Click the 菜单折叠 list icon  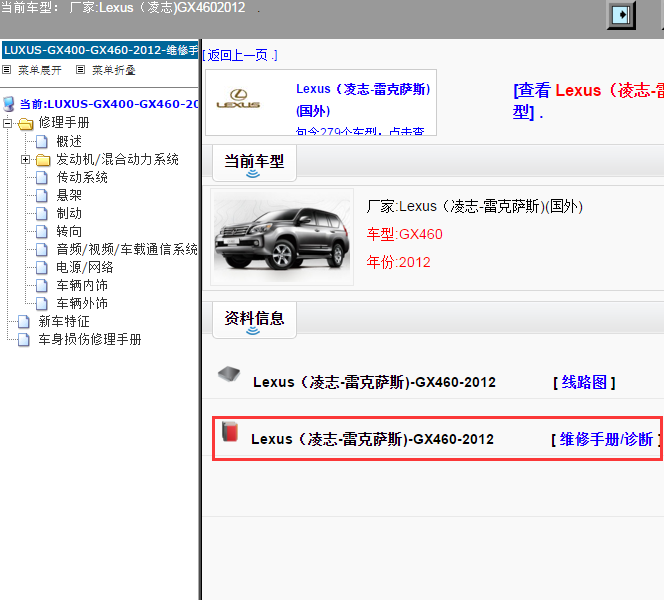80,69
